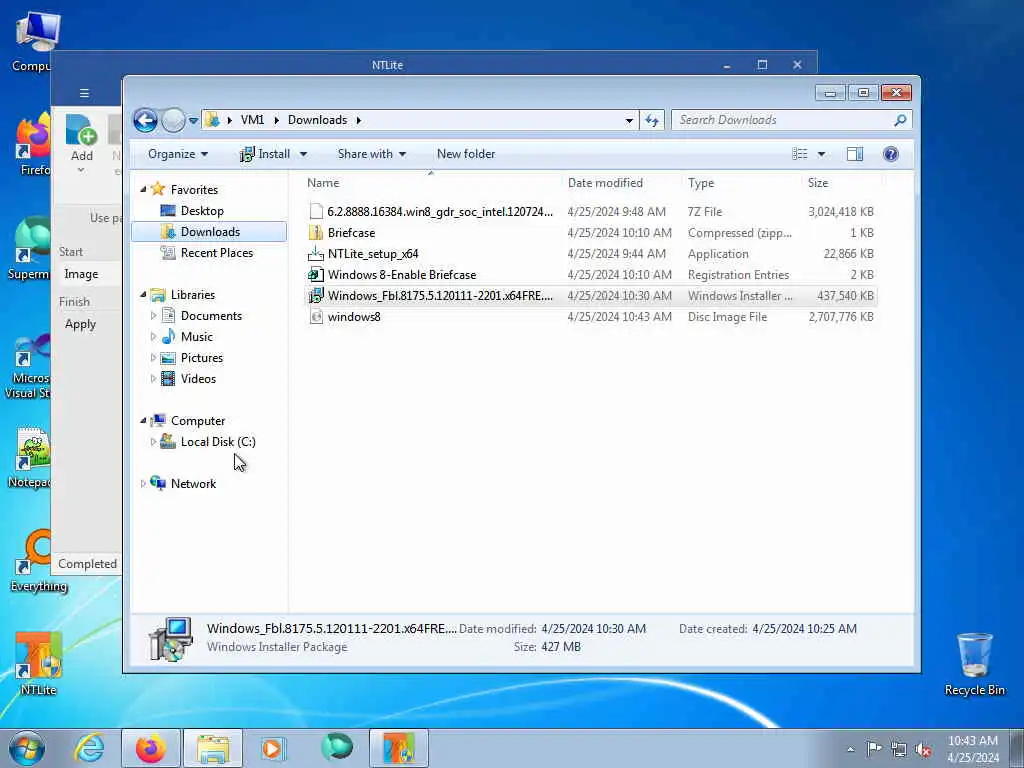The height and width of the screenshot is (768, 1024).
Task: Open the Share with menu
Action: 372,154
